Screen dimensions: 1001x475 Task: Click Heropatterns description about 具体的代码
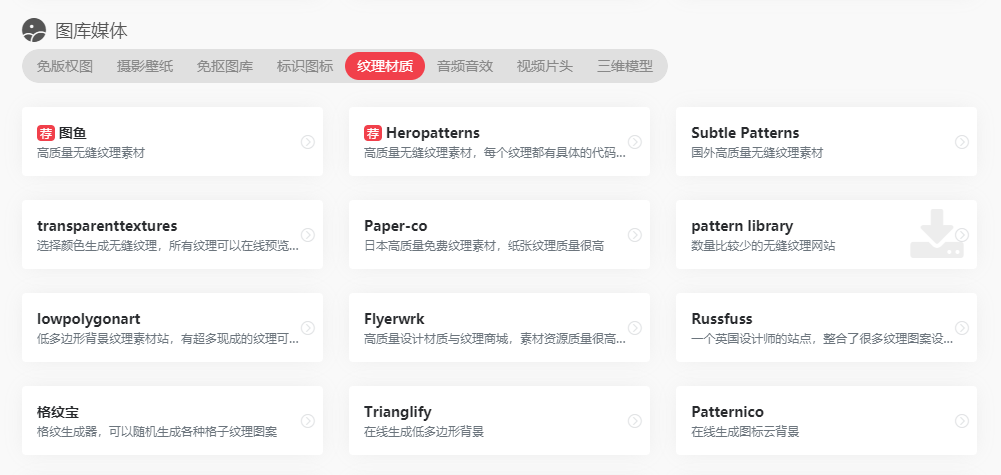(x=495, y=153)
